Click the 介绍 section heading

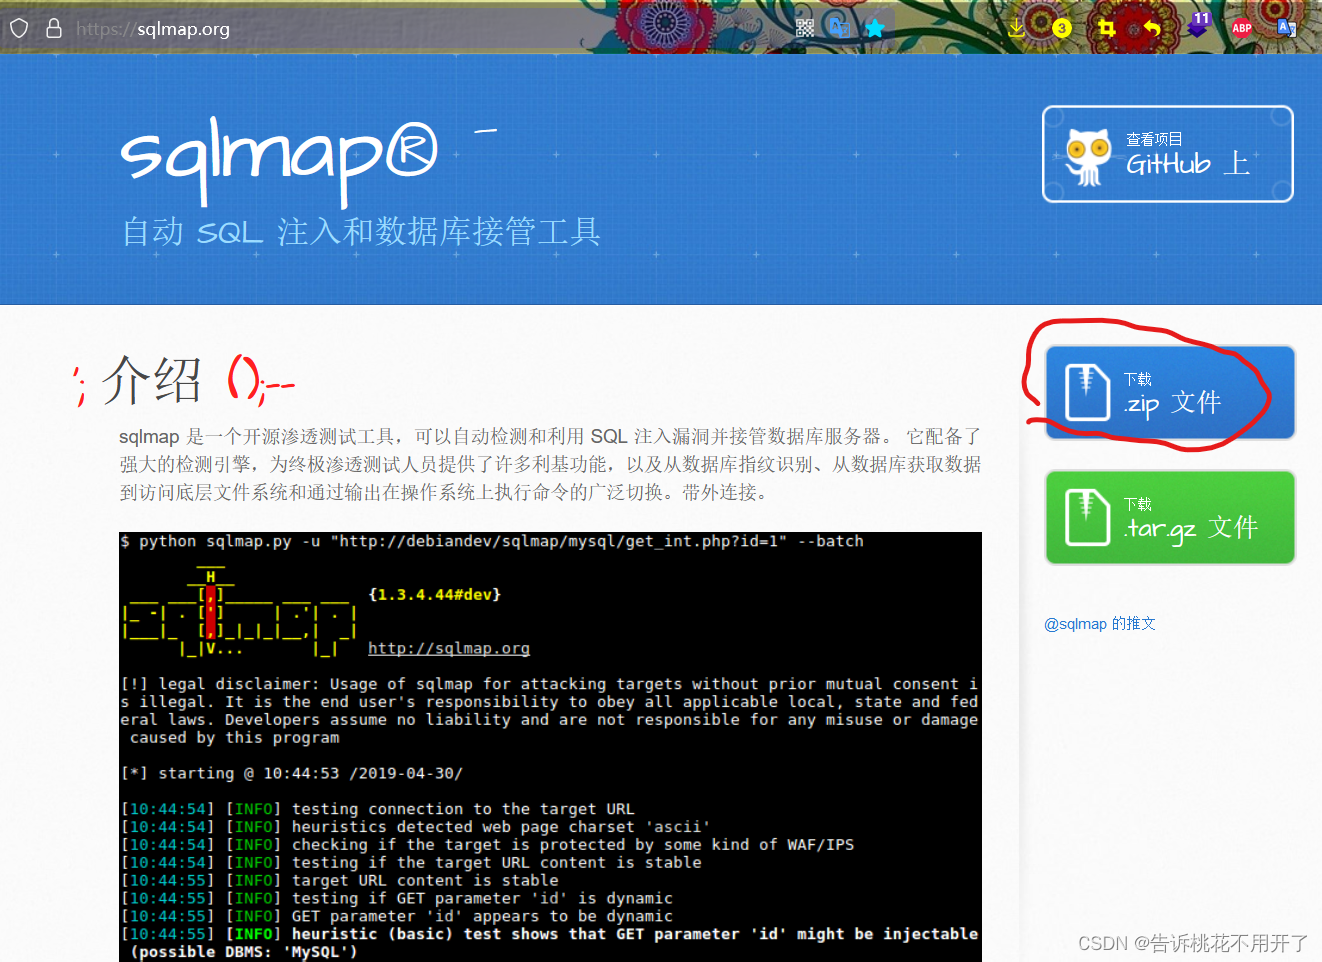(x=152, y=380)
